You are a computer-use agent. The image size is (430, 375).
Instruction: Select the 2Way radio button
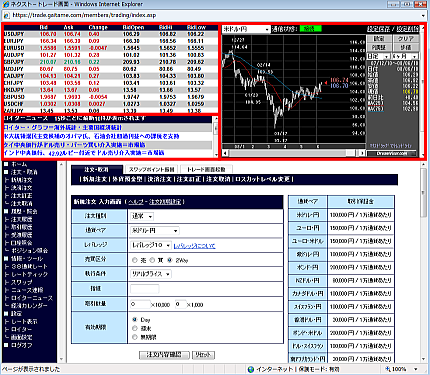pyautogui.click(x=170, y=260)
